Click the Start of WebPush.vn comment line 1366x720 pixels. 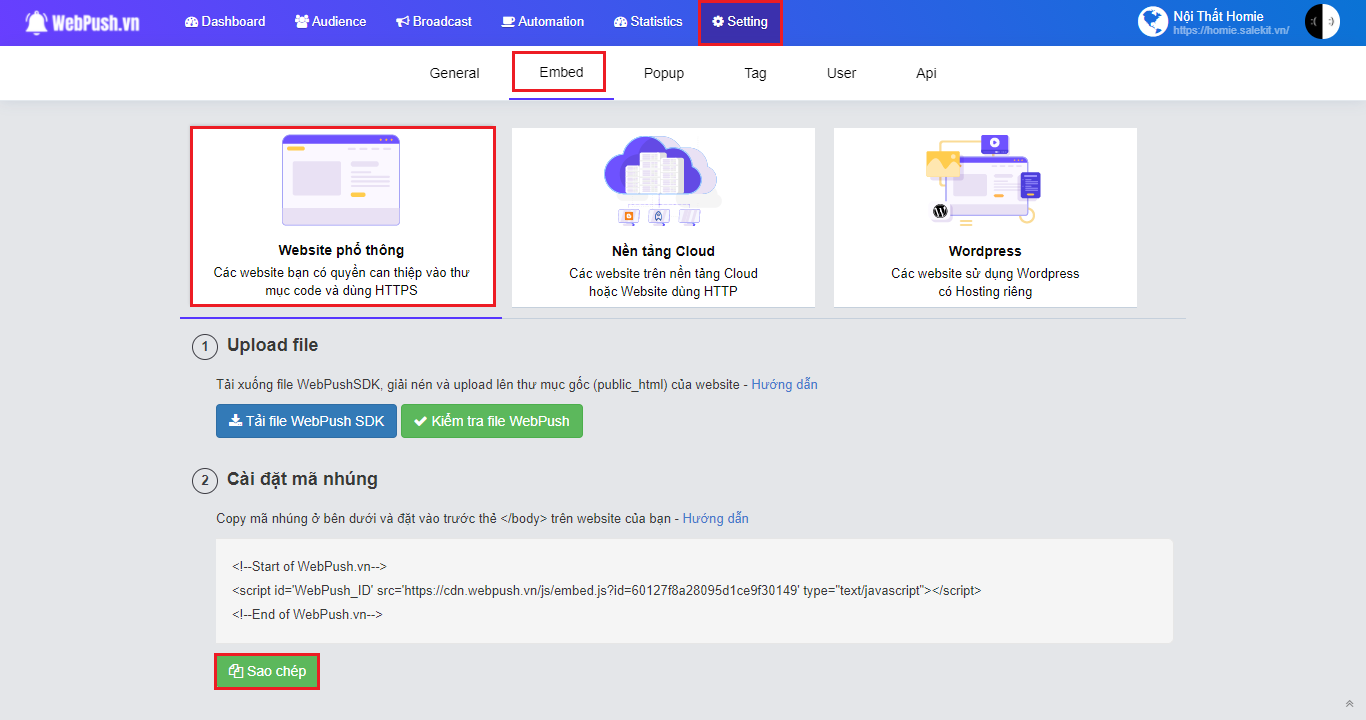(x=309, y=567)
